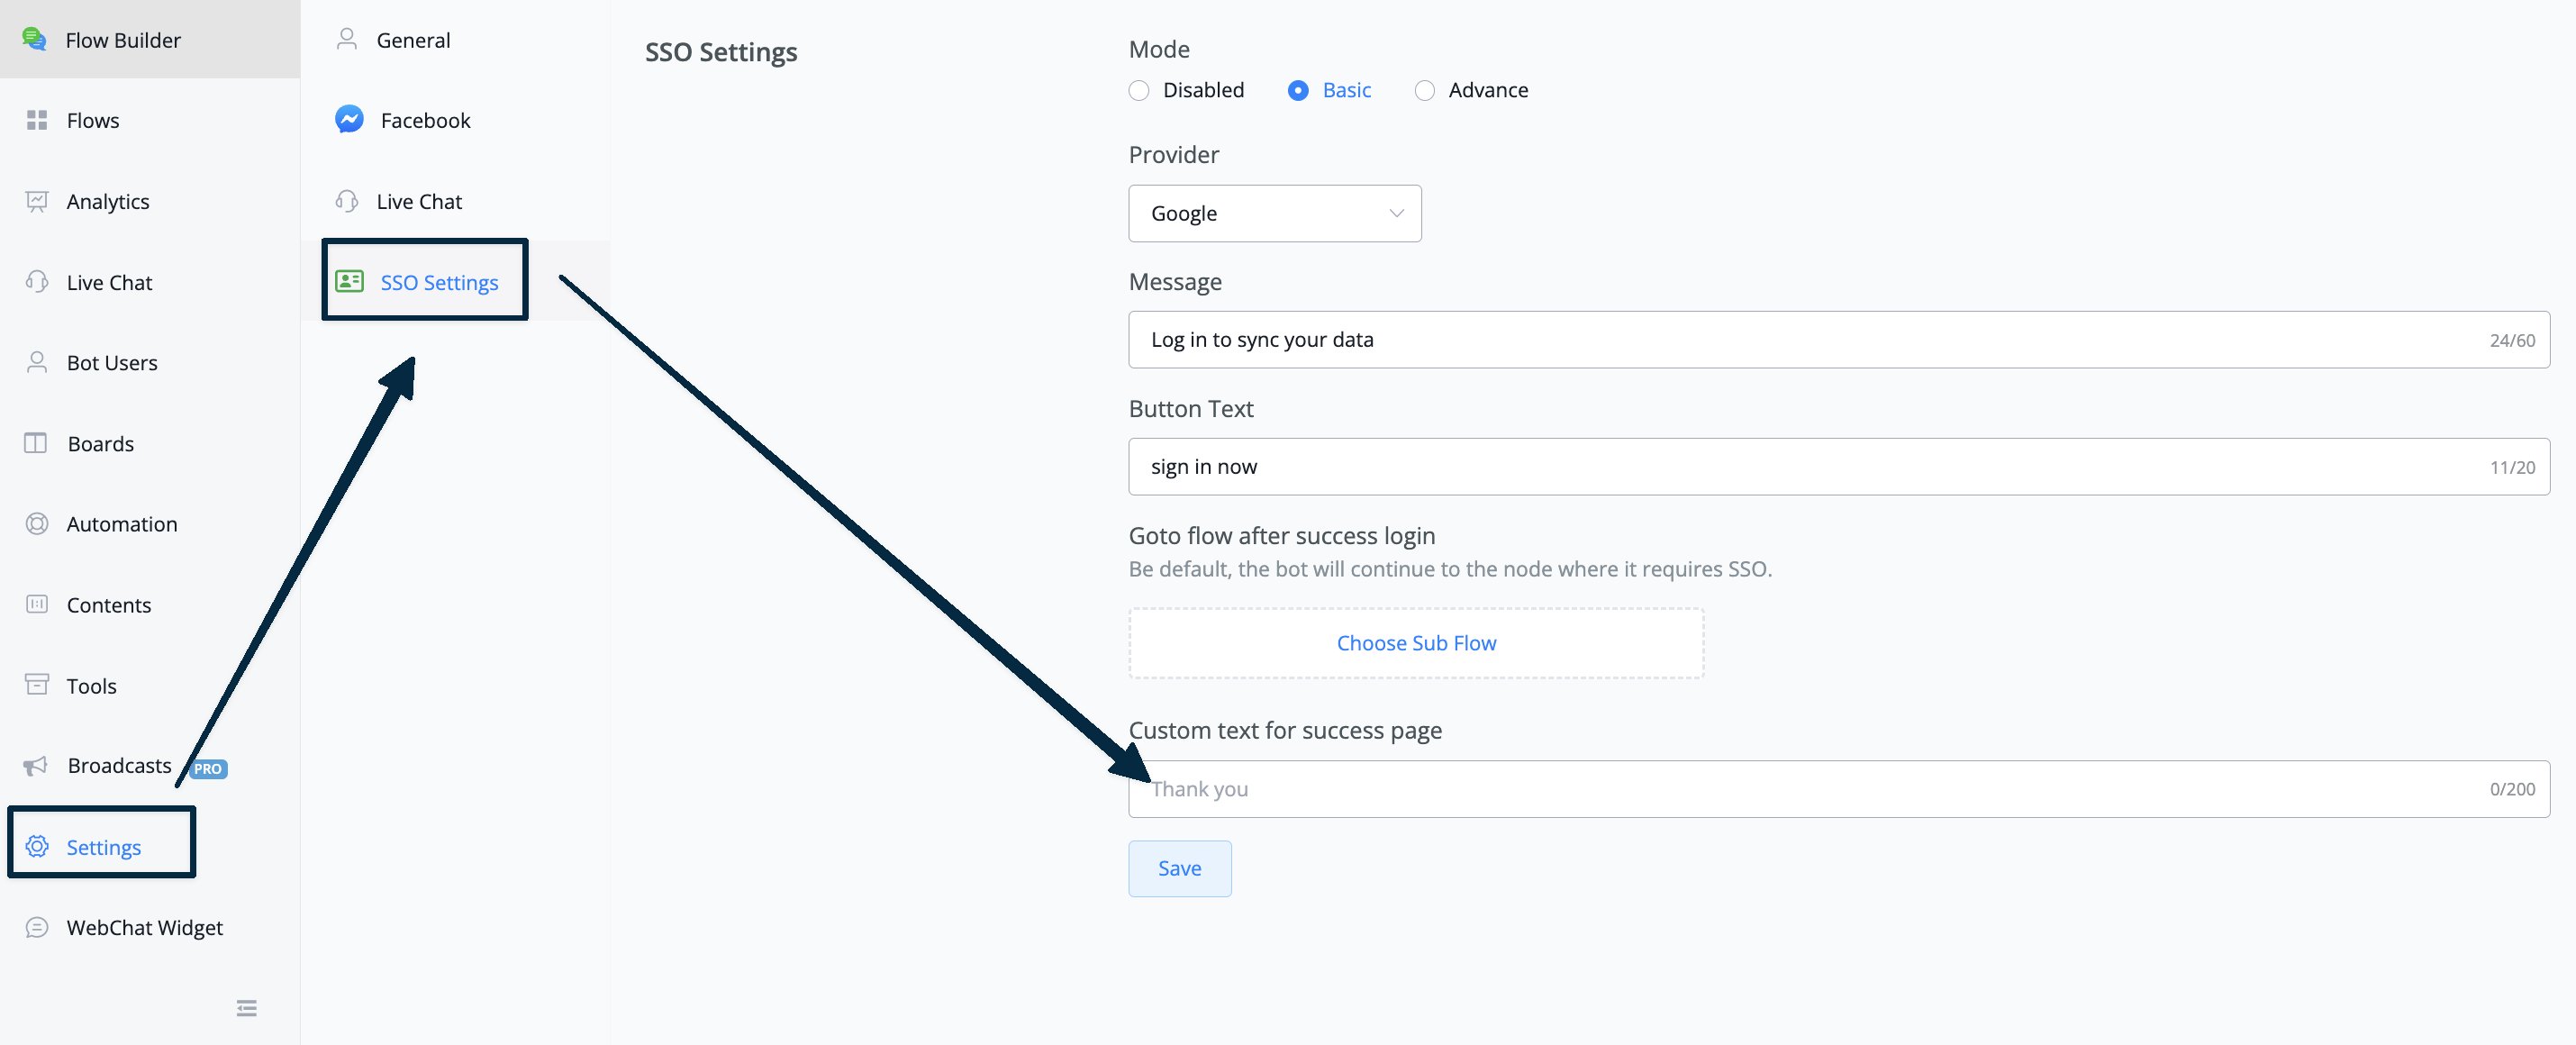Select the Basic mode radio button
Viewport: 2576px width, 1045px height.
point(1298,90)
